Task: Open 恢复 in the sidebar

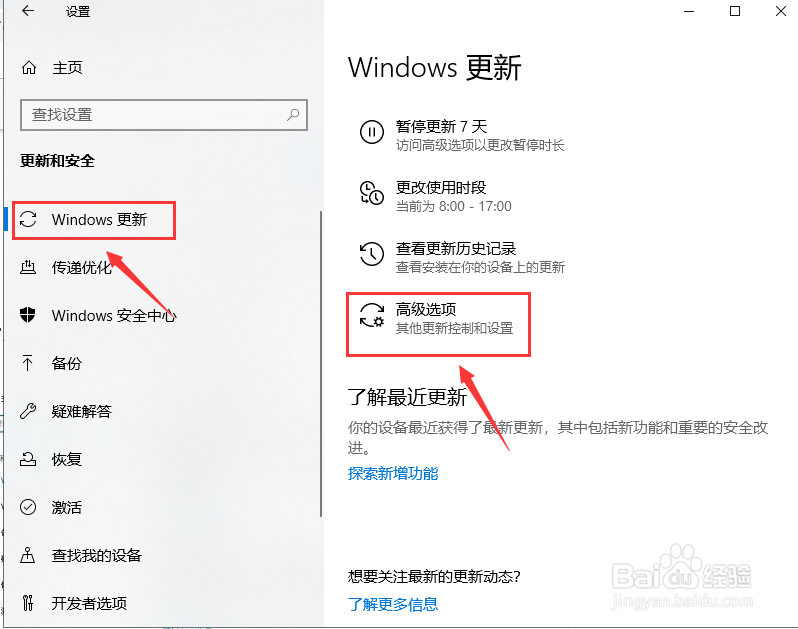Action: [66, 459]
